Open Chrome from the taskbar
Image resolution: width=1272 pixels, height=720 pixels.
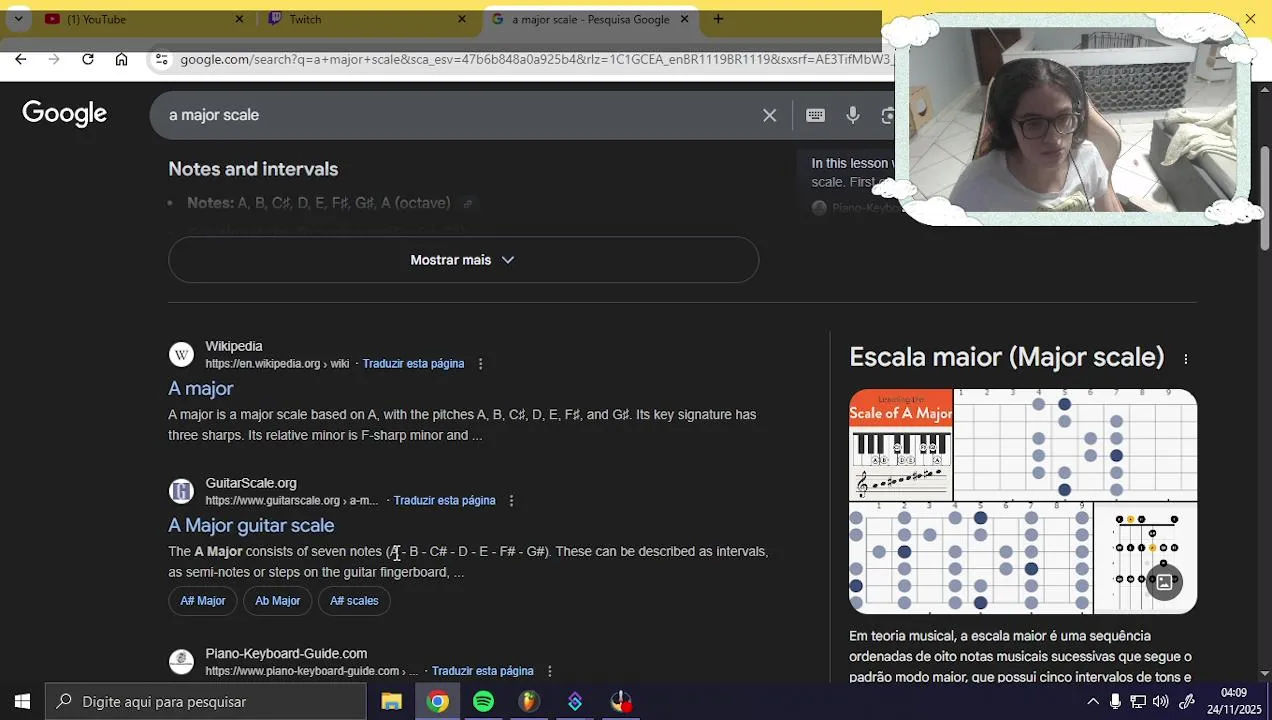coord(437,702)
